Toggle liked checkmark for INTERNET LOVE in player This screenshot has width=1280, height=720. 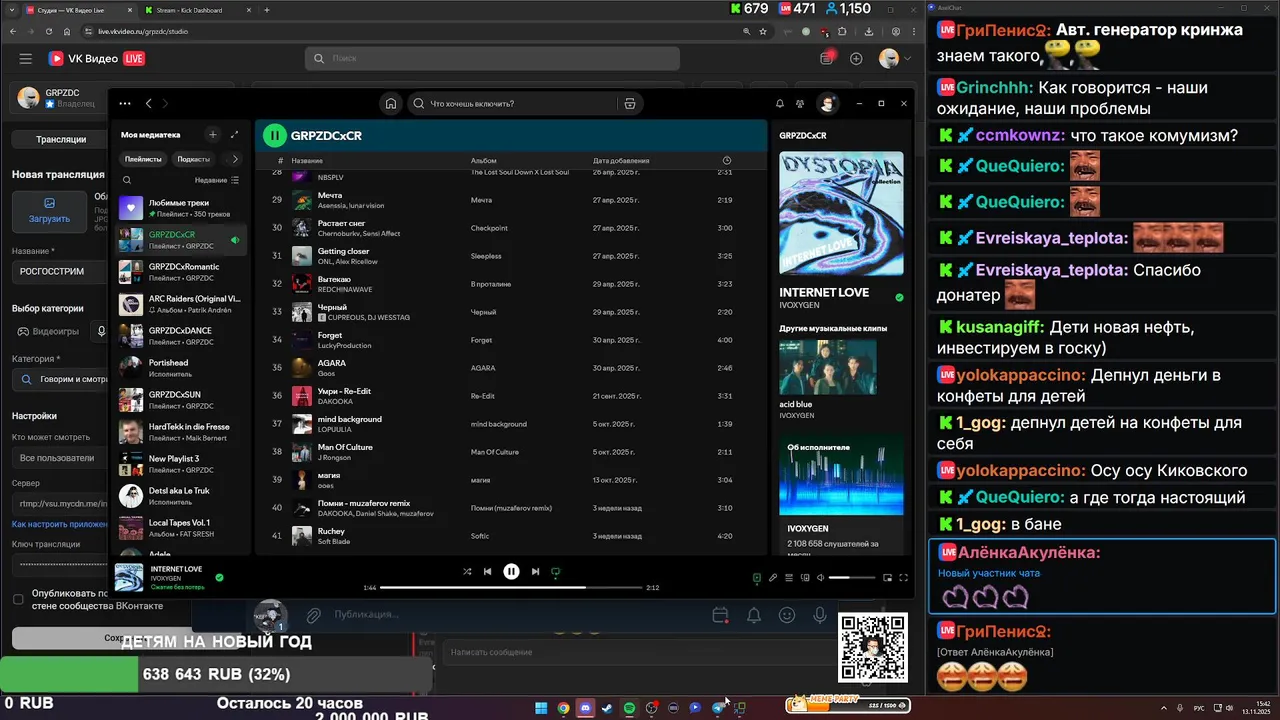pos(219,577)
